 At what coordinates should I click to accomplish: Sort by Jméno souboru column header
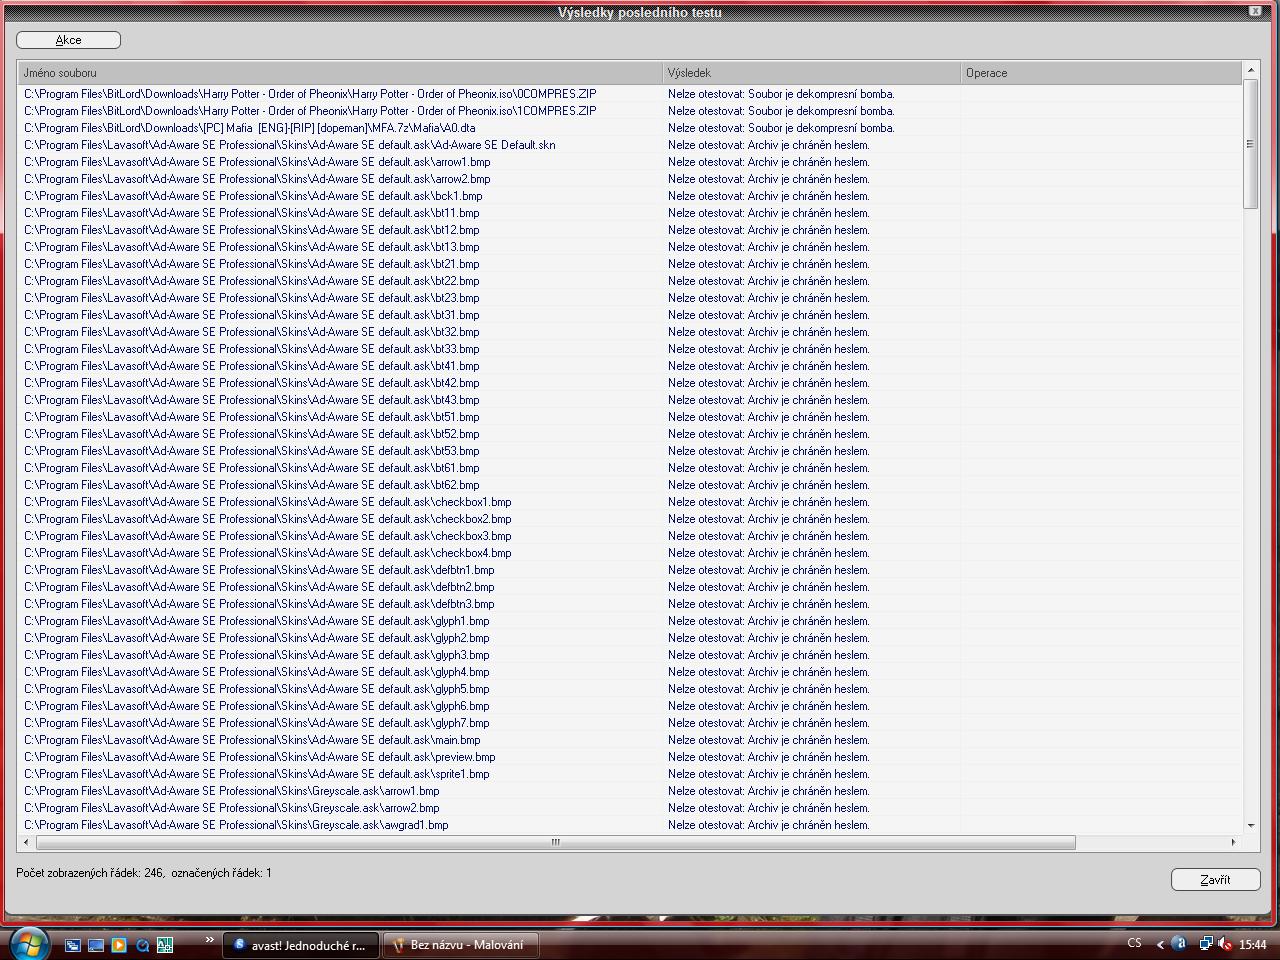coord(340,73)
